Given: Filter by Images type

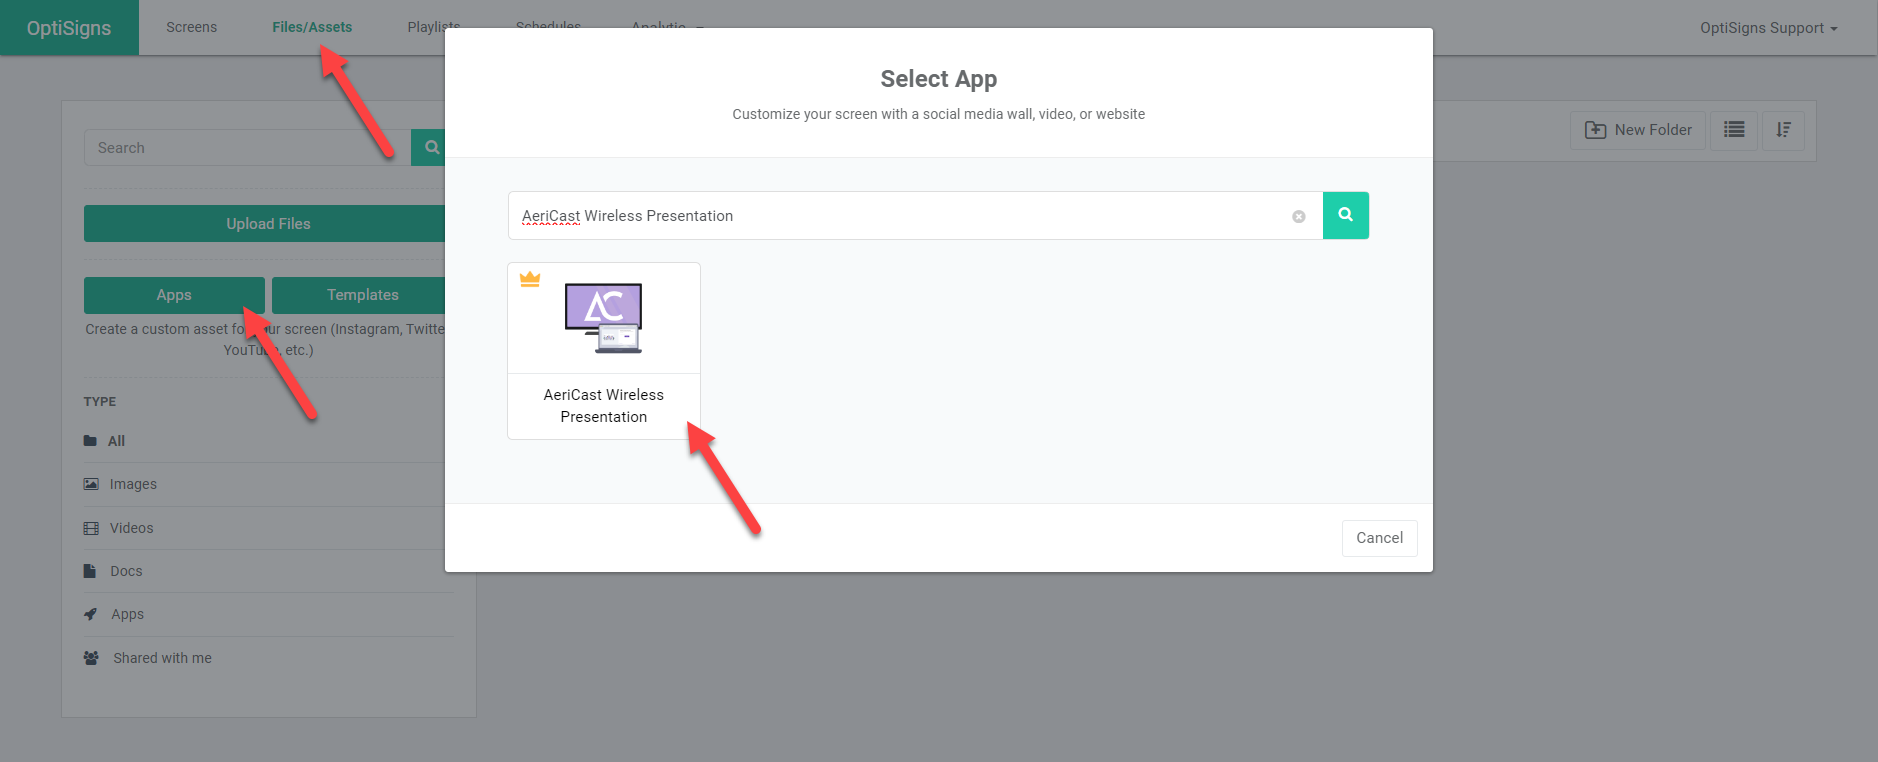Looking at the screenshot, I should tap(133, 484).
